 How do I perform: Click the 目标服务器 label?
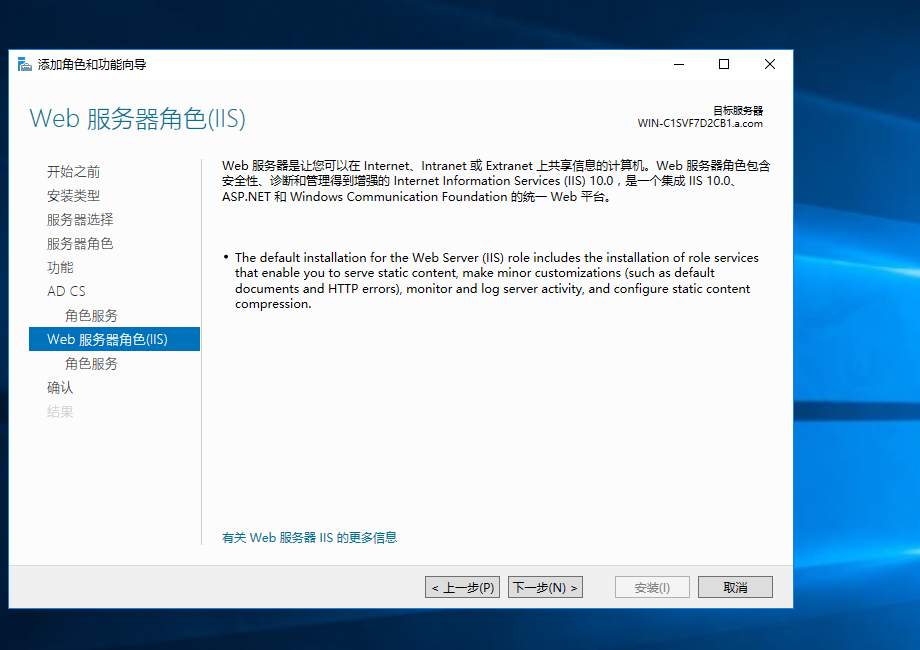click(x=738, y=111)
